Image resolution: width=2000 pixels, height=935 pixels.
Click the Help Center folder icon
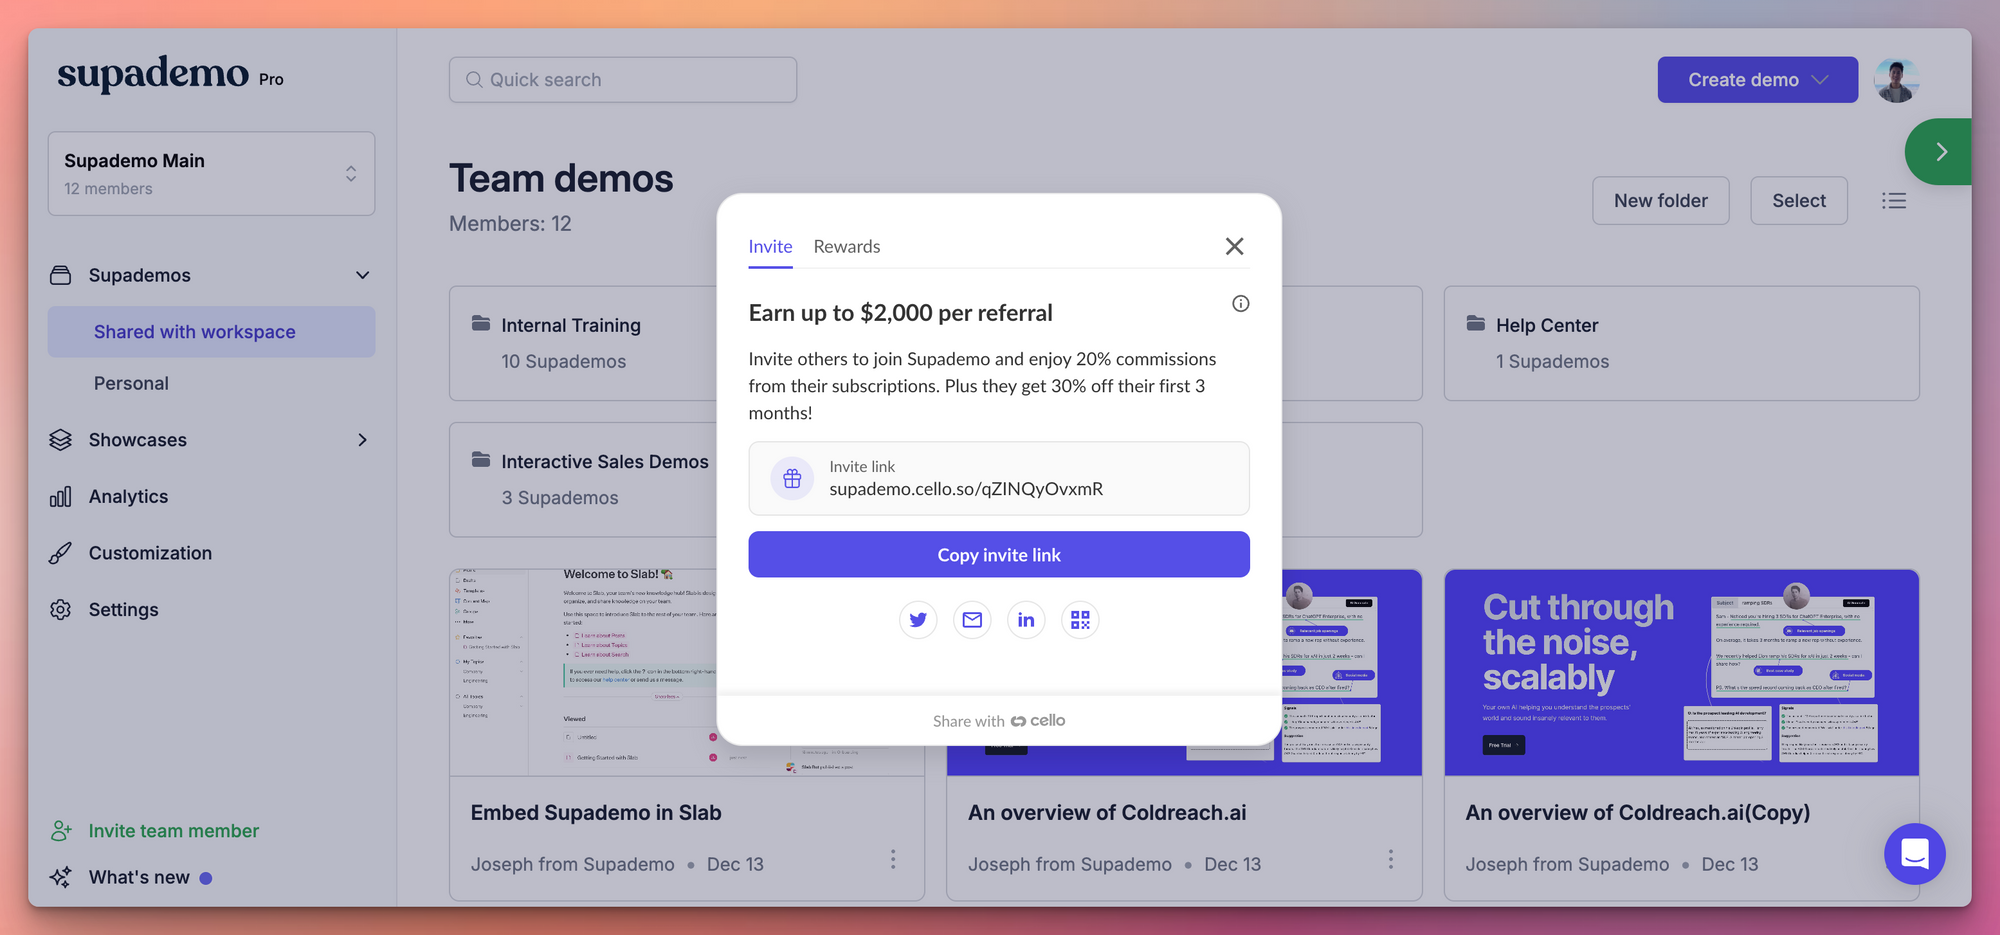pyautogui.click(x=1476, y=323)
